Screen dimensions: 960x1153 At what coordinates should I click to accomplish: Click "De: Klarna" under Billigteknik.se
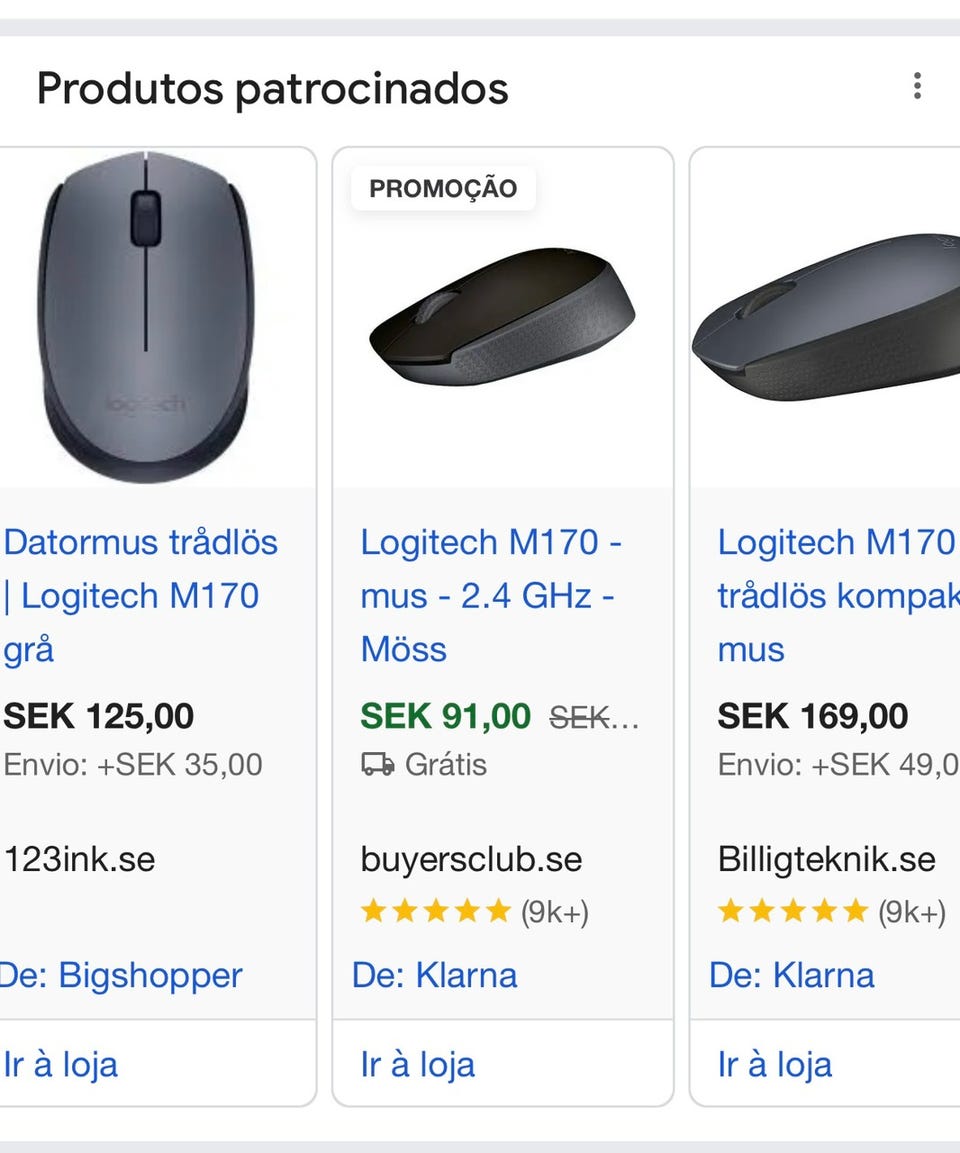coord(792,976)
